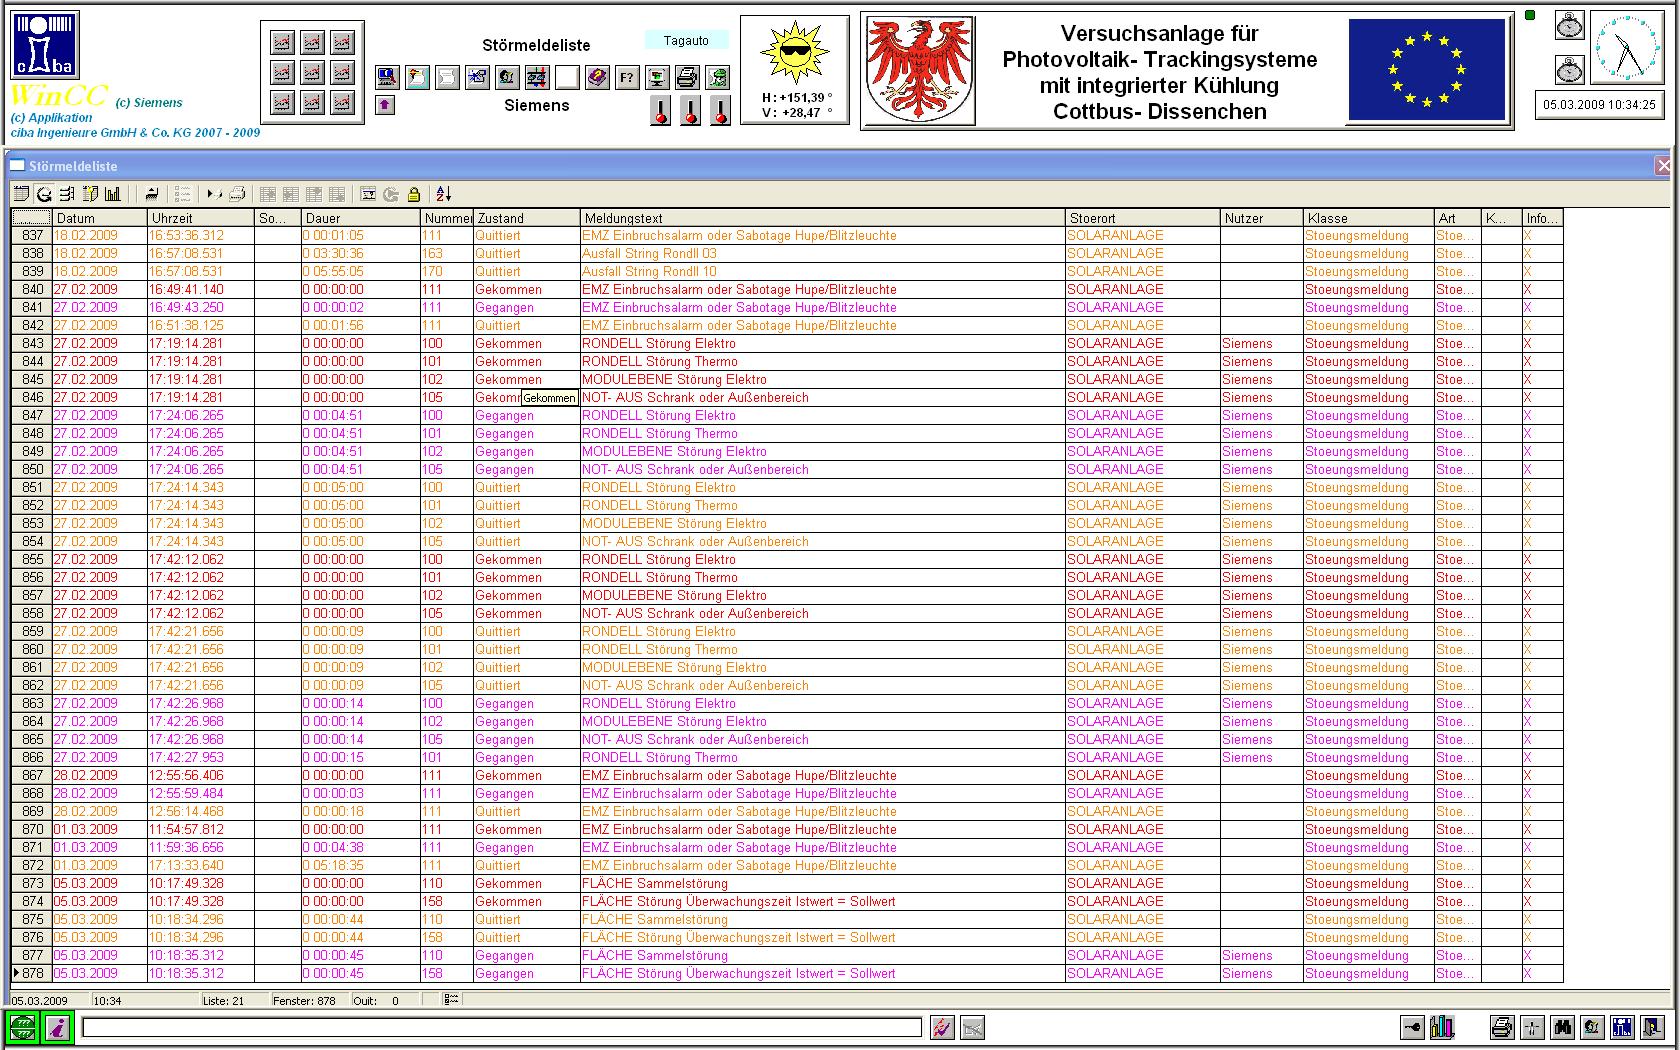The image size is (1680, 1050).
Task: Click the purple info icon at bottom left
Action: [57, 1027]
